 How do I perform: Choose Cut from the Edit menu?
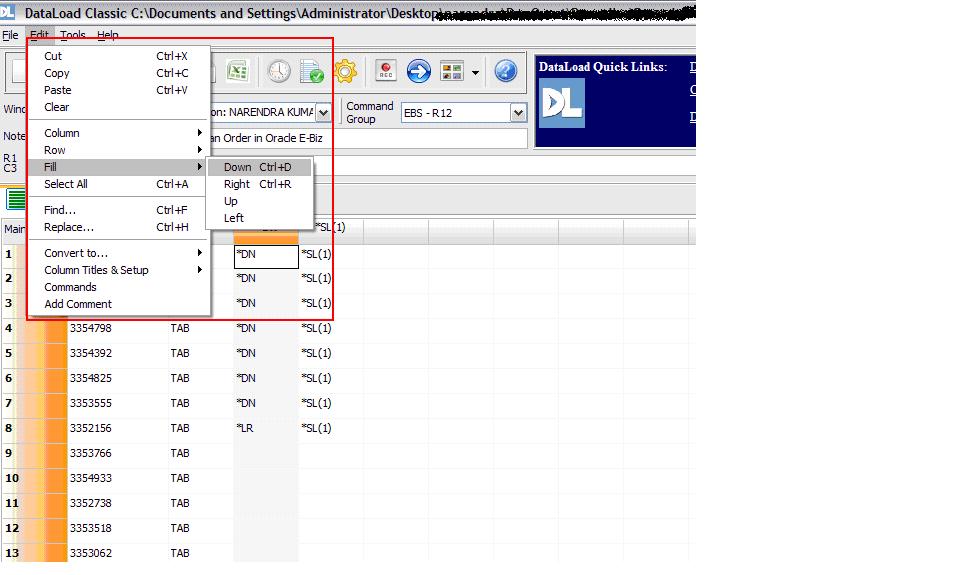click(119, 56)
